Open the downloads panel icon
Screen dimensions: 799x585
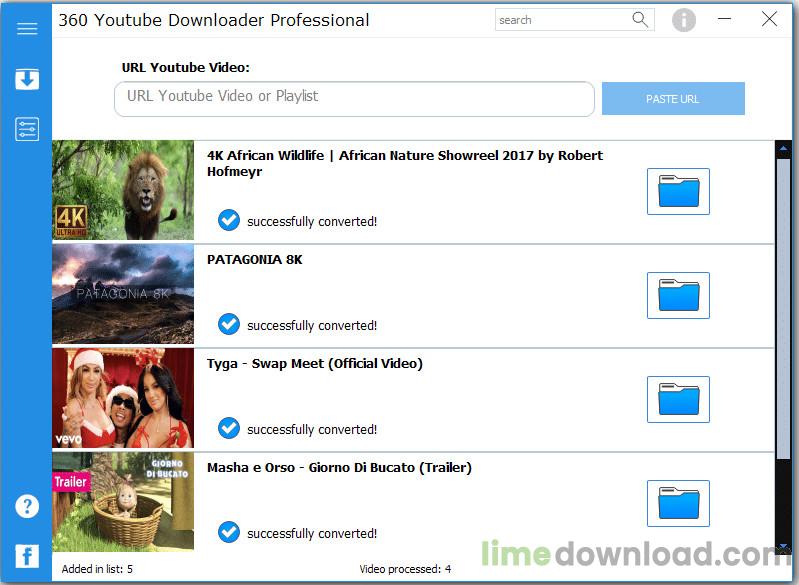point(27,80)
